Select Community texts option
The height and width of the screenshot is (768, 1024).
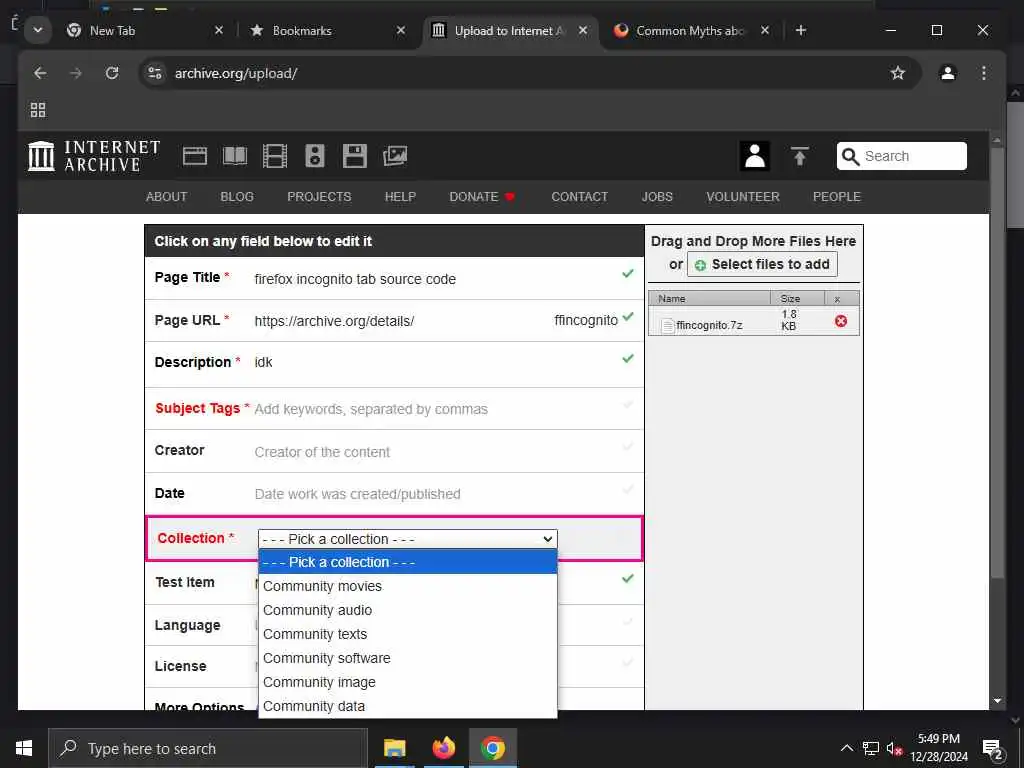(x=408, y=634)
